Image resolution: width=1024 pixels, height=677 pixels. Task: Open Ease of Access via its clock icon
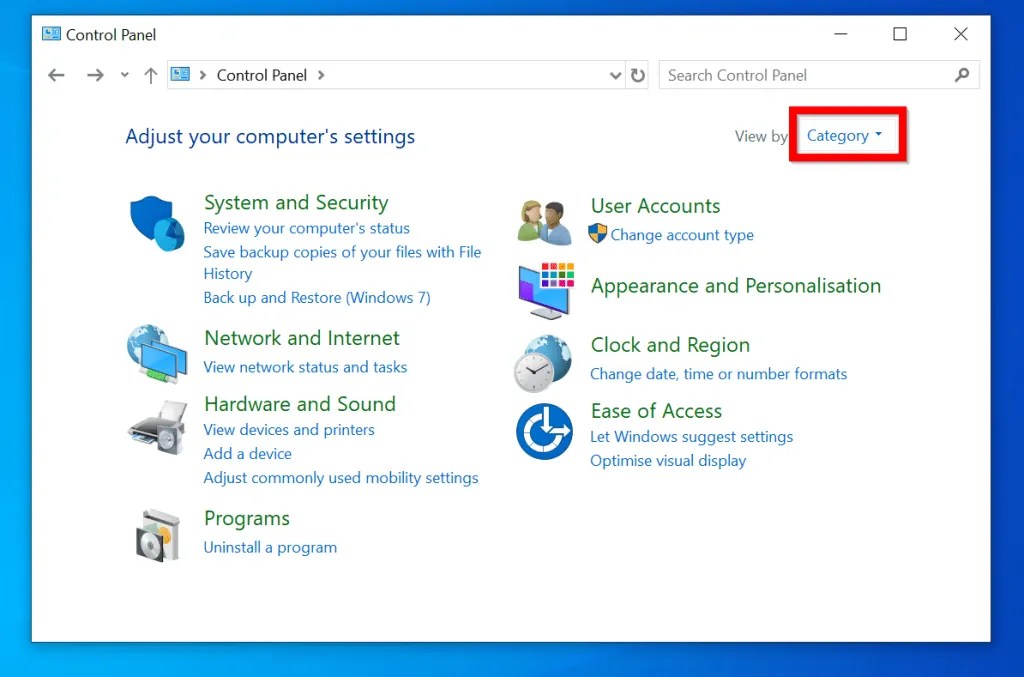(x=543, y=432)
